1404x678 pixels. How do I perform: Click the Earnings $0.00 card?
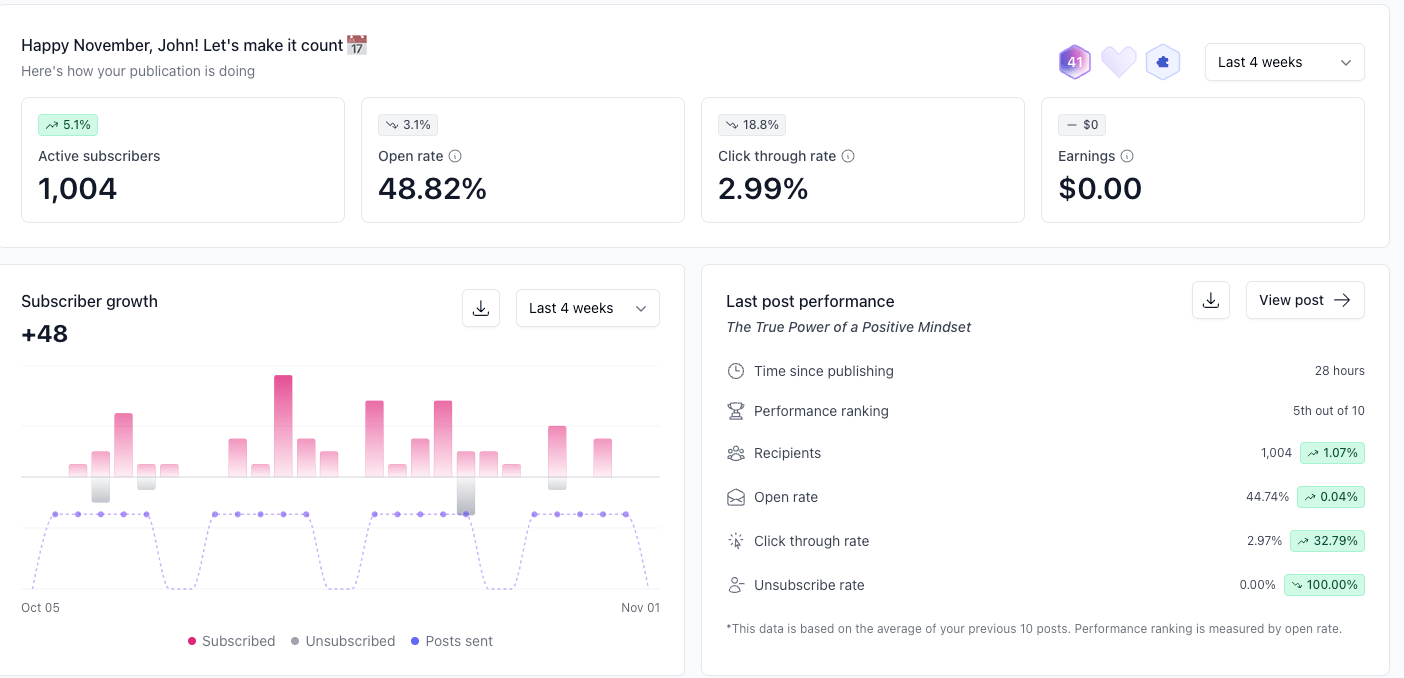[x=1203, y=160]
